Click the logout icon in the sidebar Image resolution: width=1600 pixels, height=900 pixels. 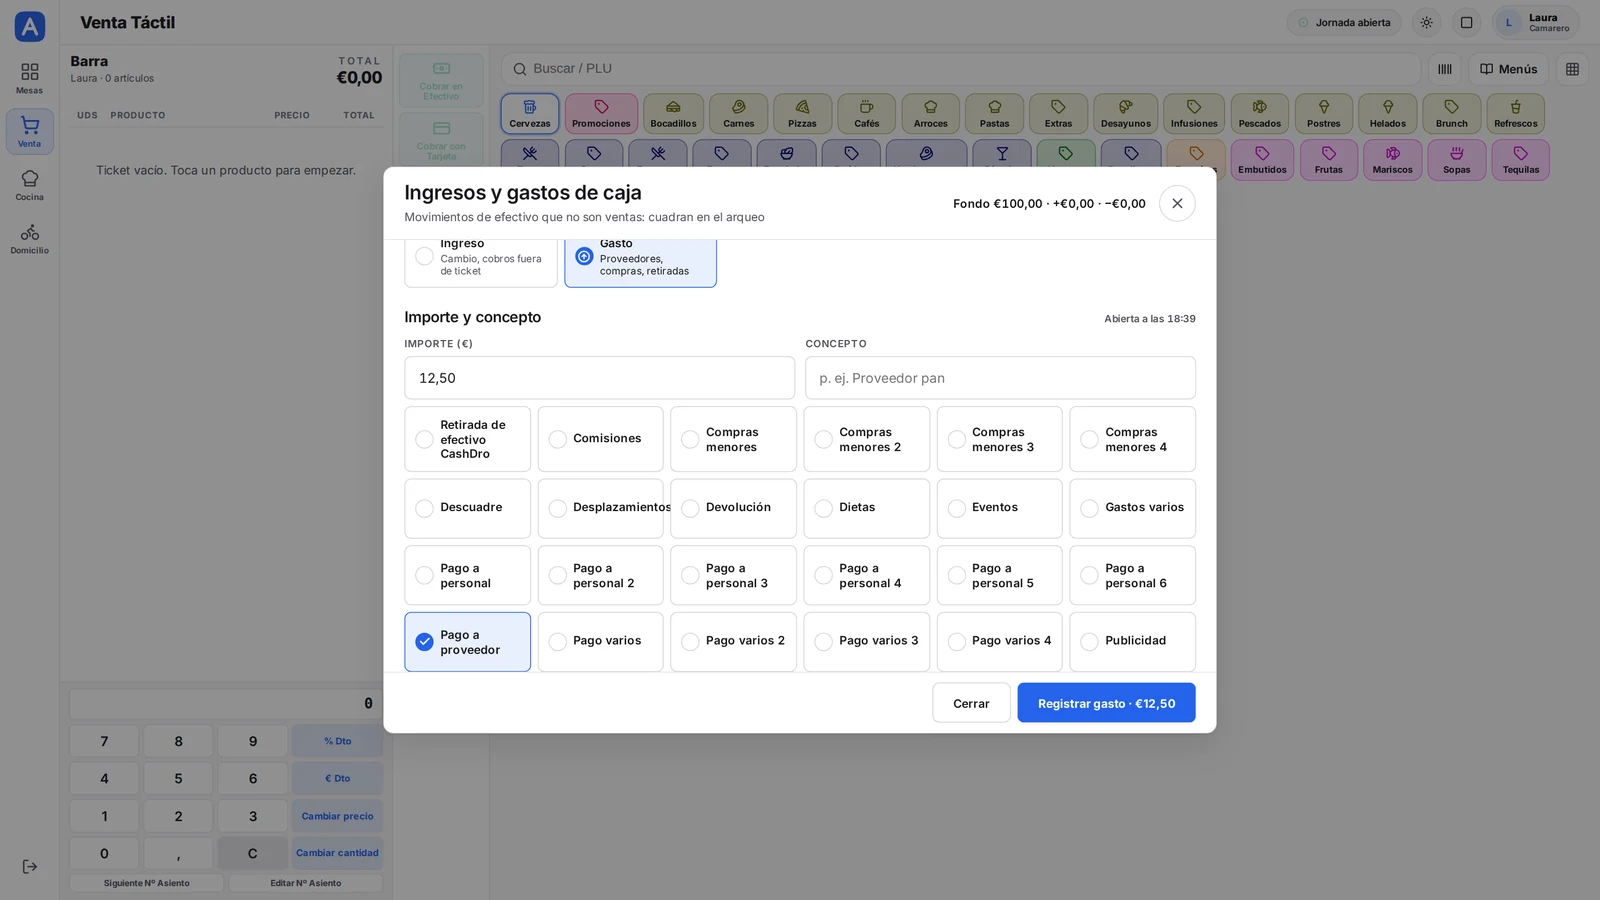[x=29, y=866]
